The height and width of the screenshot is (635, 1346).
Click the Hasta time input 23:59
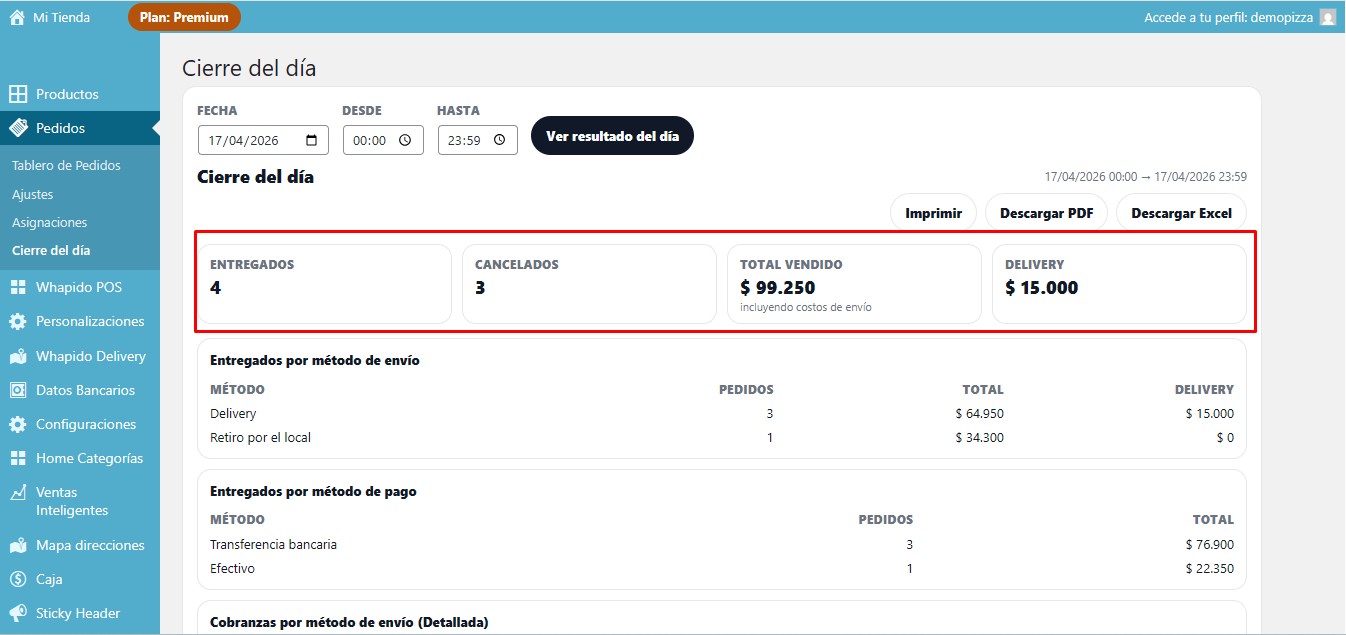[477, 140]
